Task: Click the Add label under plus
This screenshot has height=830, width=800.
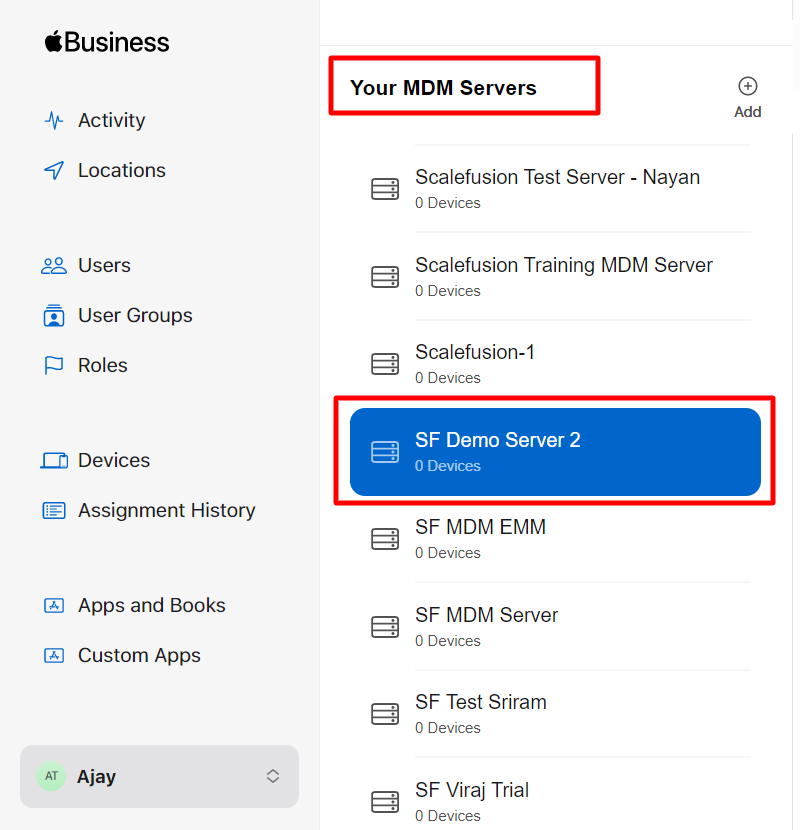Action: tap(748, 112)
